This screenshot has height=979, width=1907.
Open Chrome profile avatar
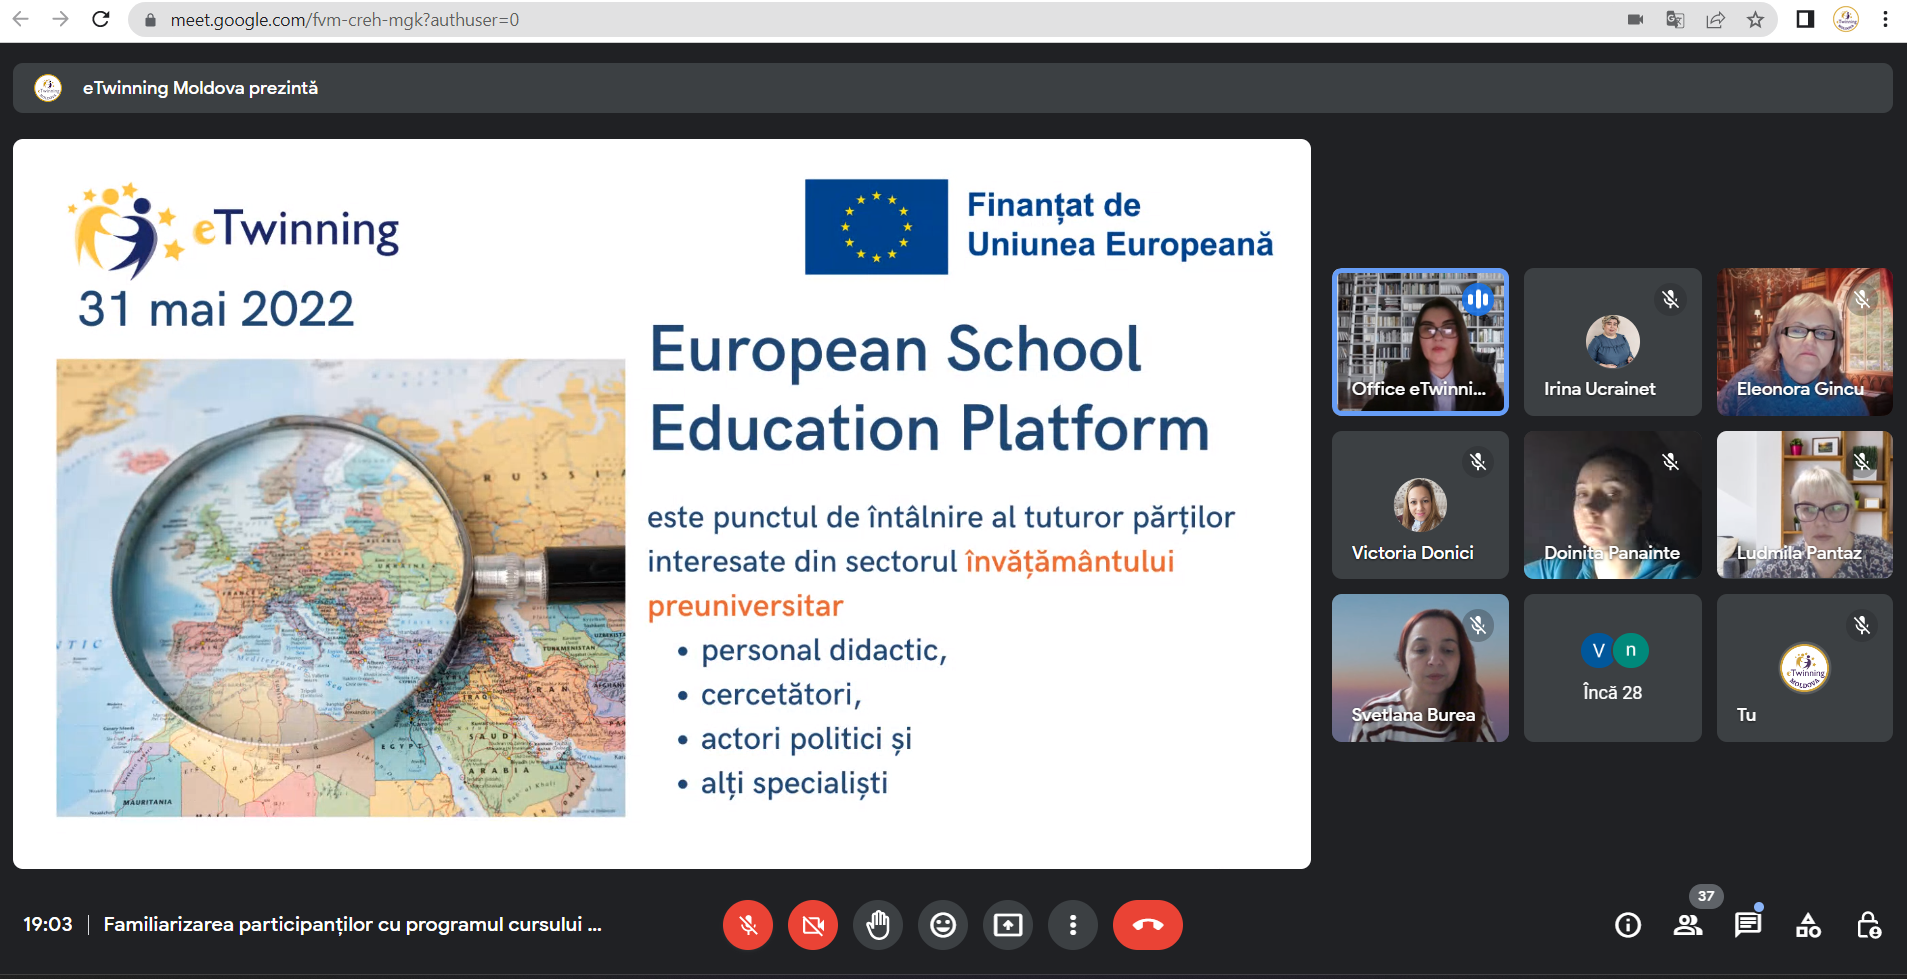pyautogui.click(x=1846, y=19)
